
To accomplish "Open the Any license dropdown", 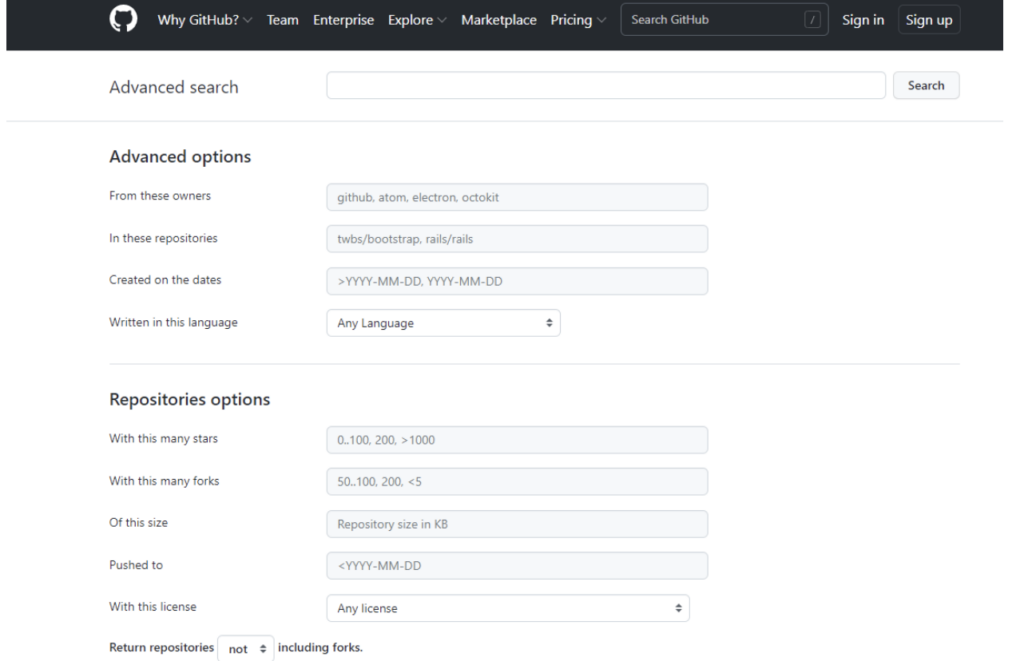I will 507,608.
